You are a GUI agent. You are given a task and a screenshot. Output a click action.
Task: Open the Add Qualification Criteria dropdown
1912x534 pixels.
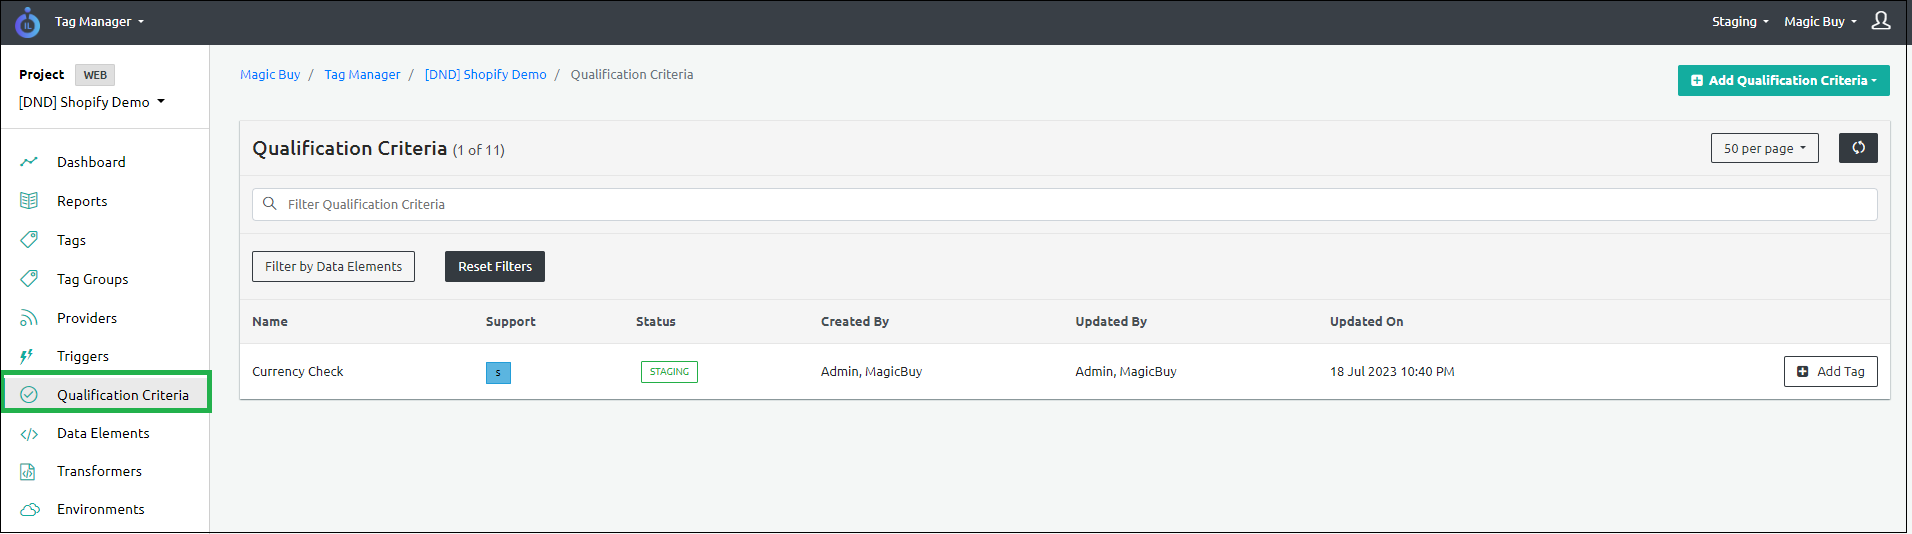[1783, 81]
